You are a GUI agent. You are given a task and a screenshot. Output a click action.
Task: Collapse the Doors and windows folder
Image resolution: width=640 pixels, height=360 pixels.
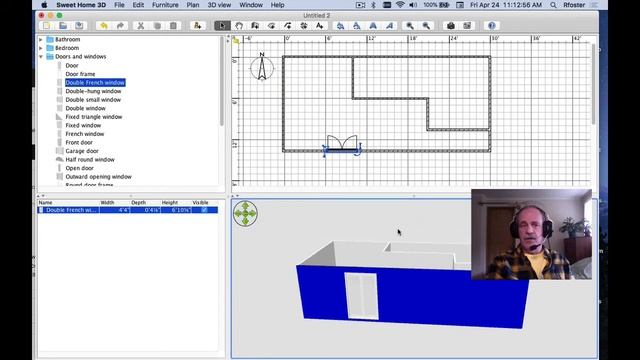click(41, 57)
